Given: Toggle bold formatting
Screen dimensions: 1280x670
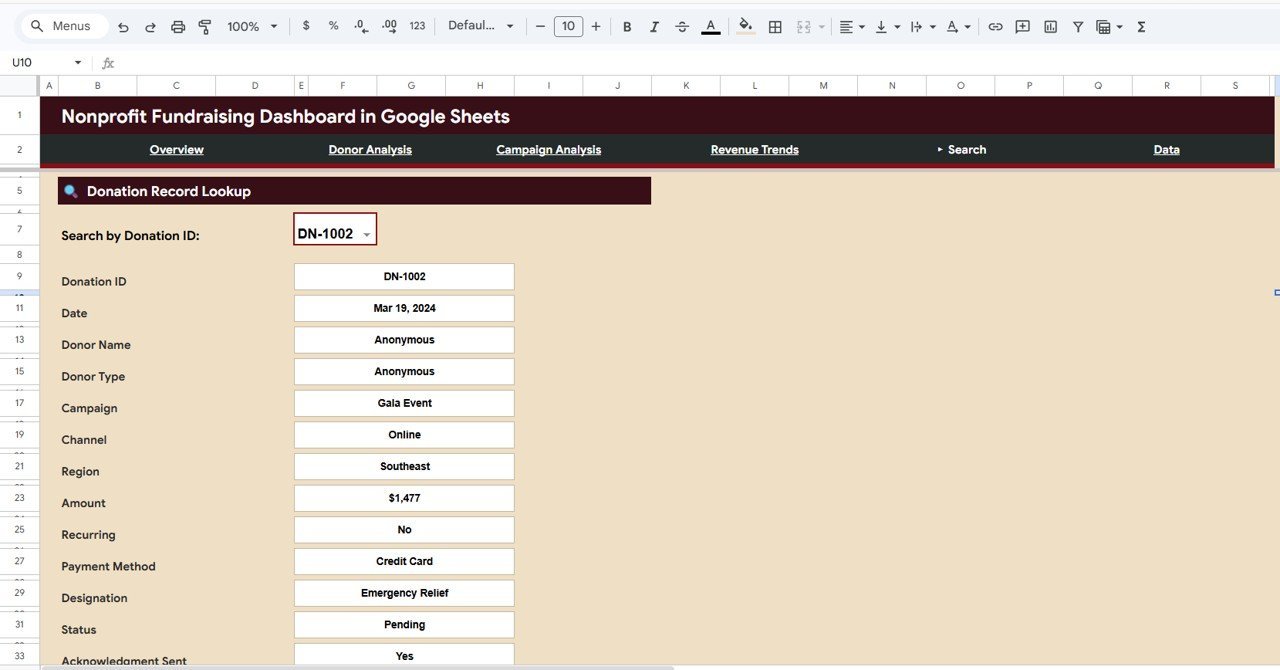Looking at the screenshot, I should (x=627, y=26).
